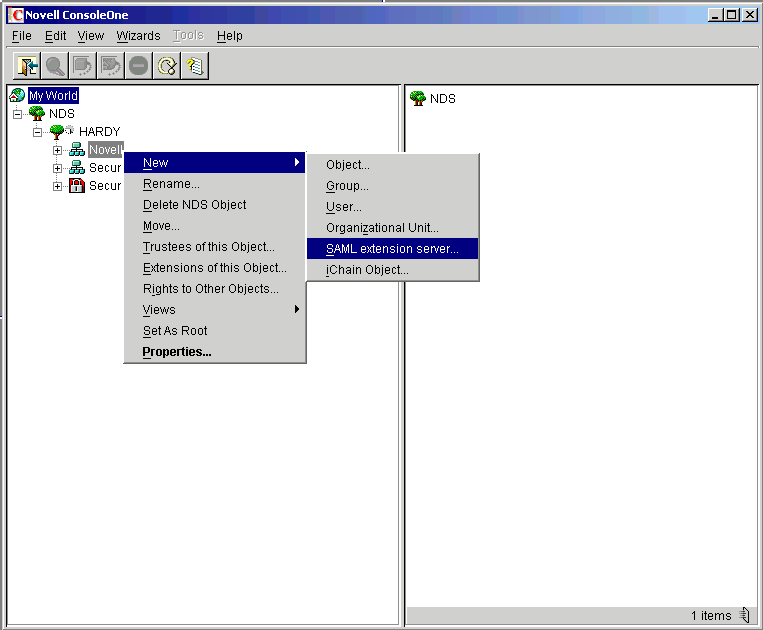Screen dimensions: 763x630
Task: Select My World tree label
Action: 53,95
